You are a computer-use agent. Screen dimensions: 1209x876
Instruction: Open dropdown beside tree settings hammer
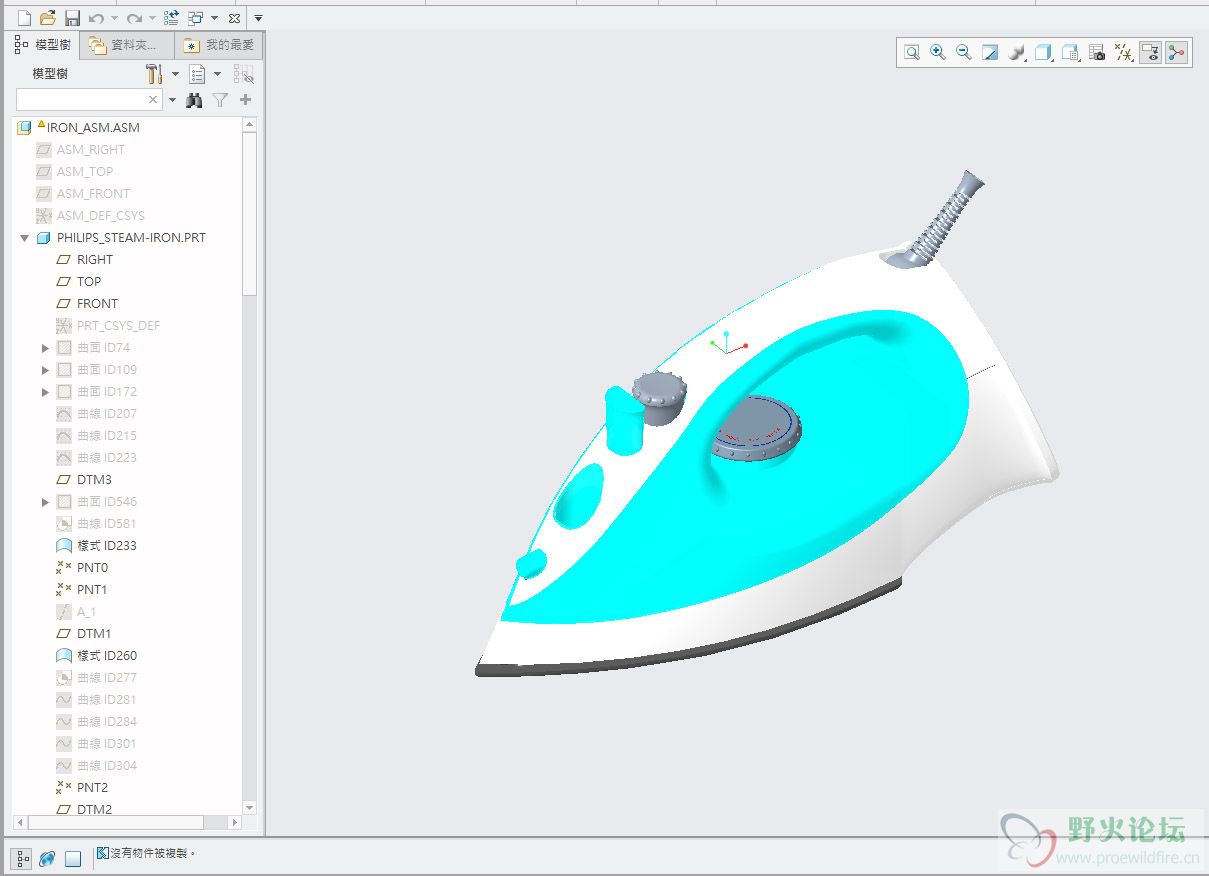point(175,74)
